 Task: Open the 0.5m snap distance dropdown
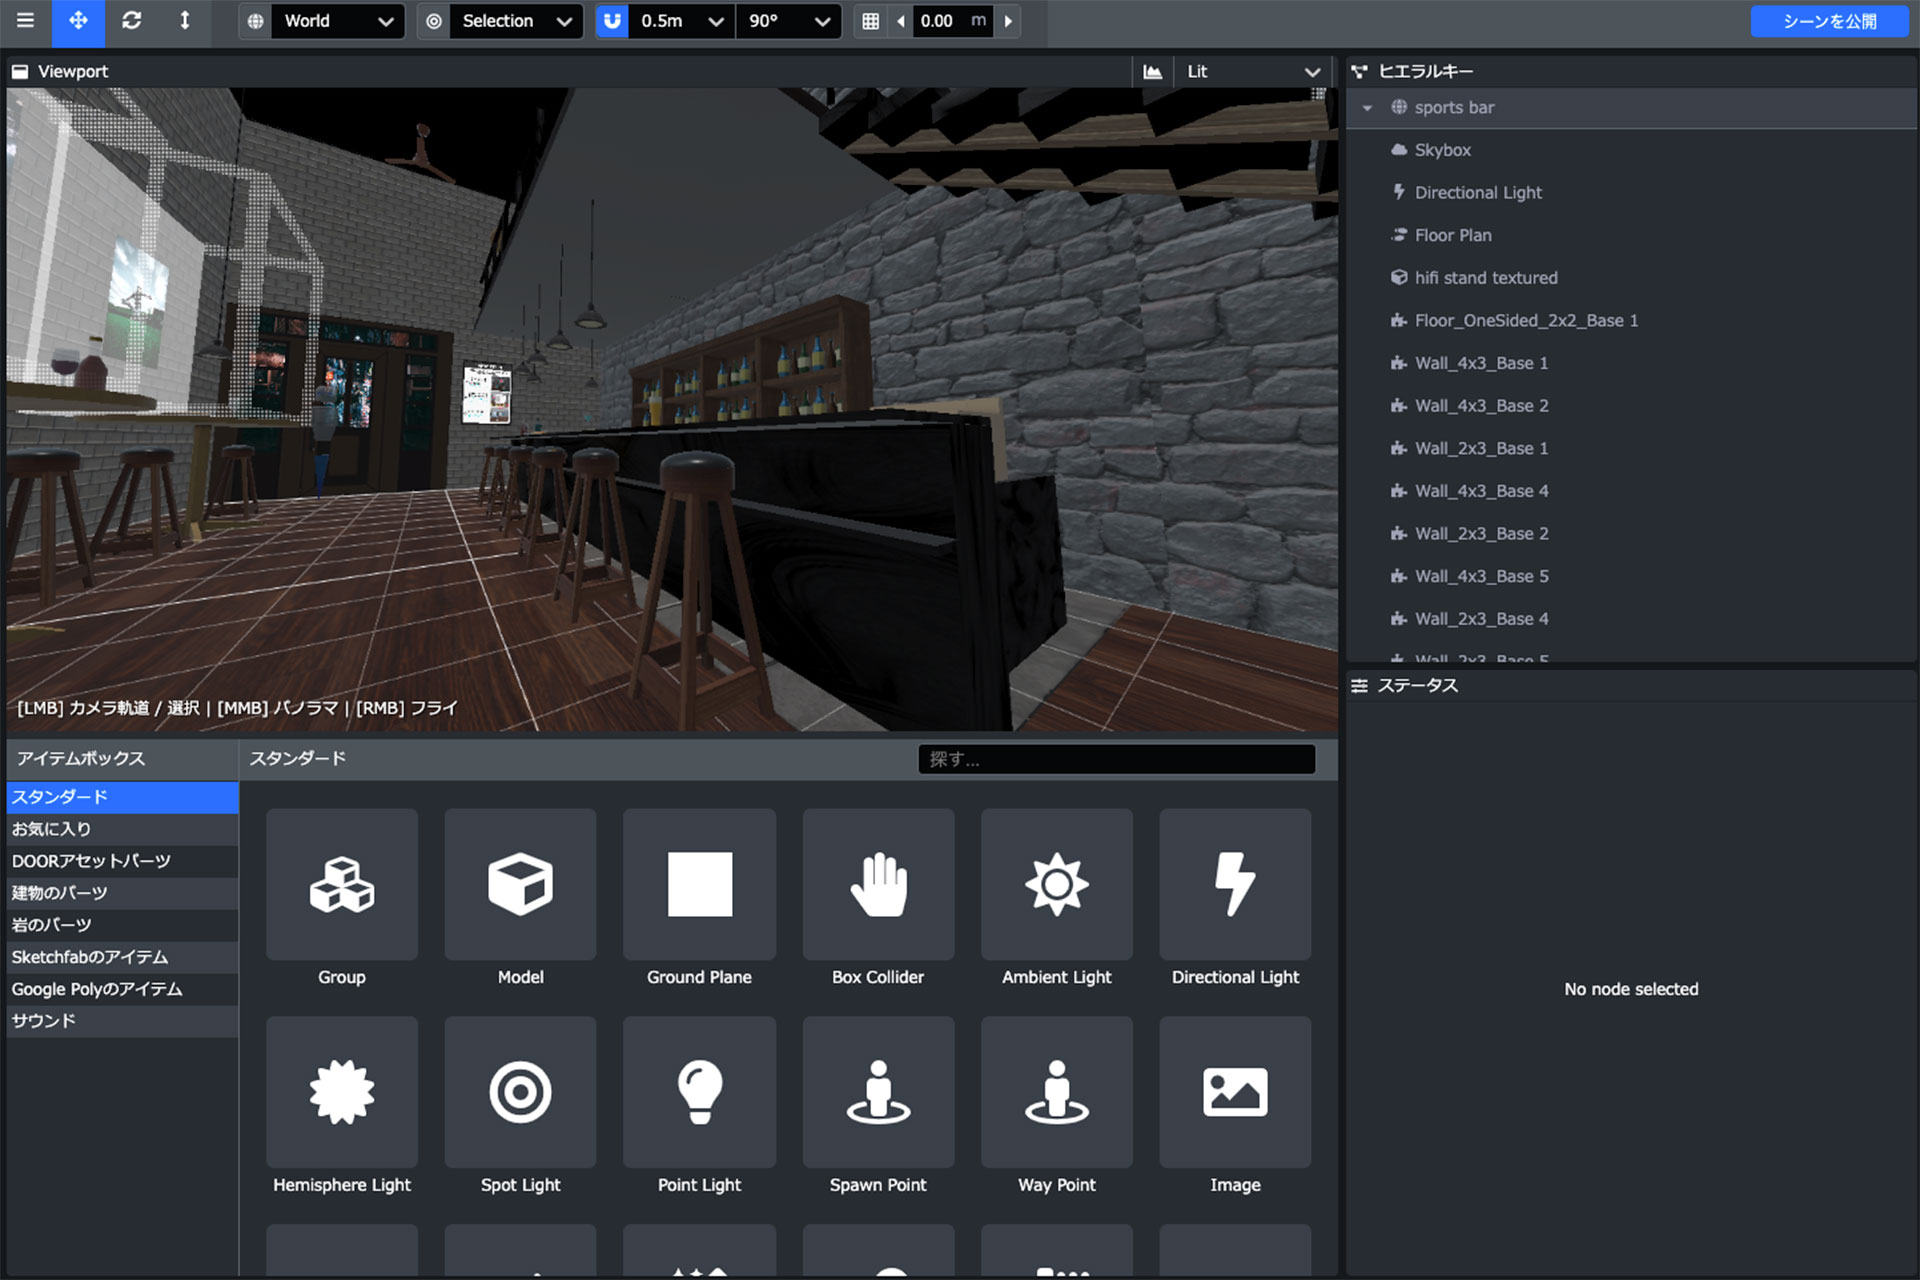click(x=682, y=21)
